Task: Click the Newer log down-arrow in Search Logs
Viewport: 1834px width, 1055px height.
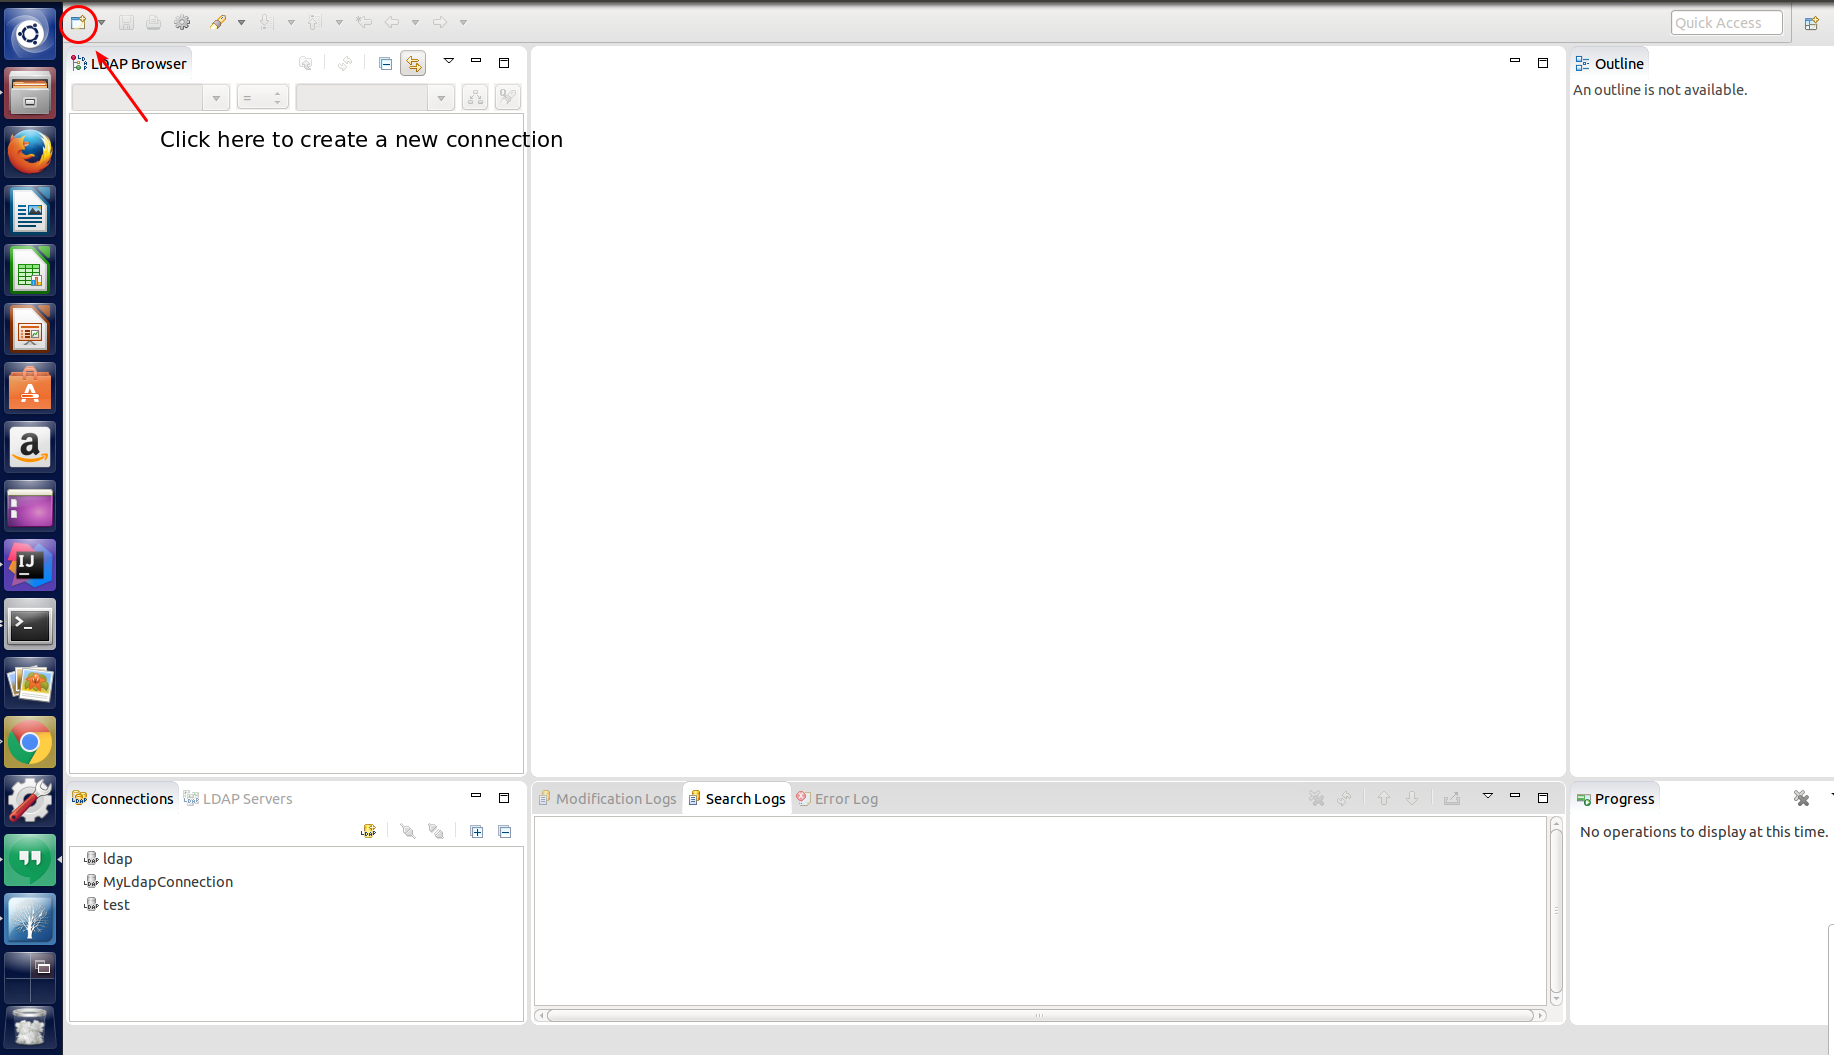Action: 1412,798
